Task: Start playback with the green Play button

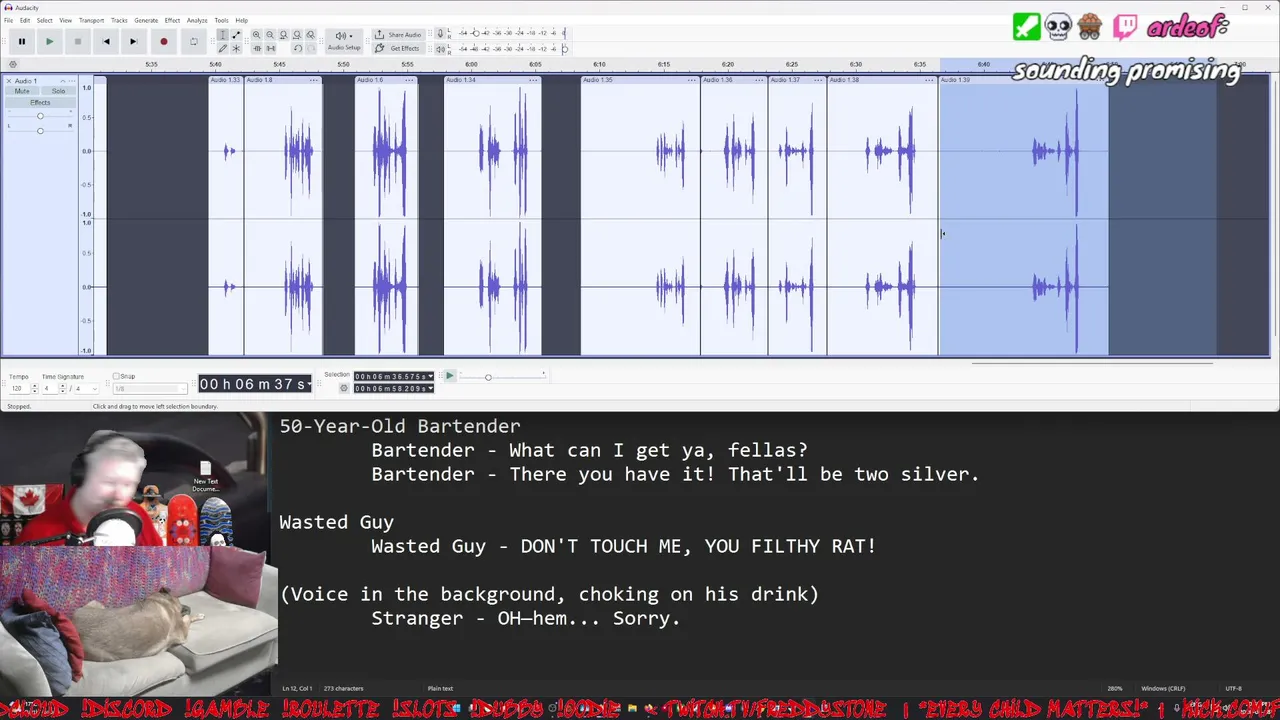Action: tap(49, 41)
